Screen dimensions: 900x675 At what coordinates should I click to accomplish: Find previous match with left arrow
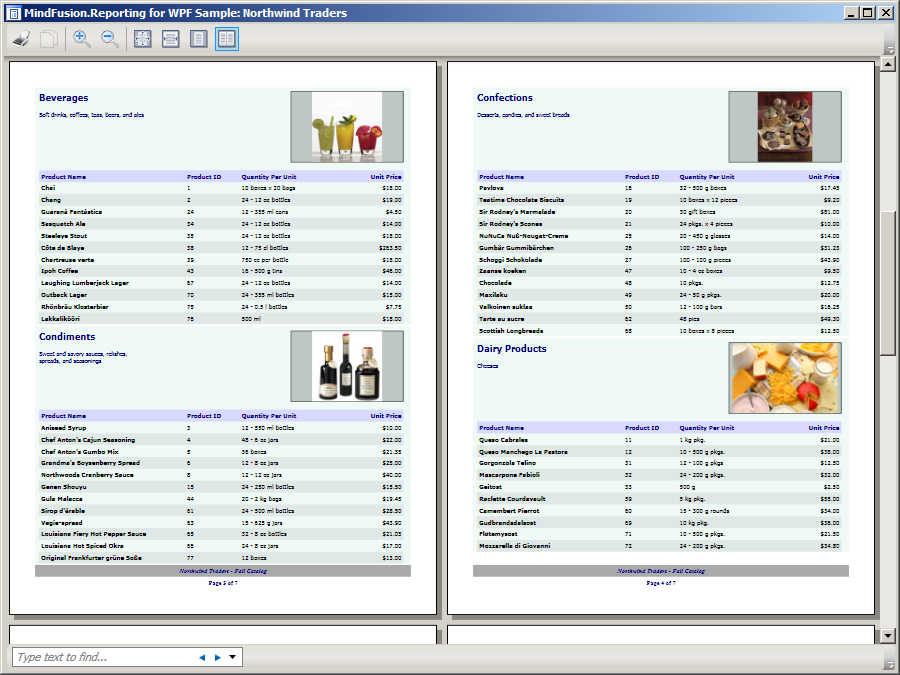(202, 657)
